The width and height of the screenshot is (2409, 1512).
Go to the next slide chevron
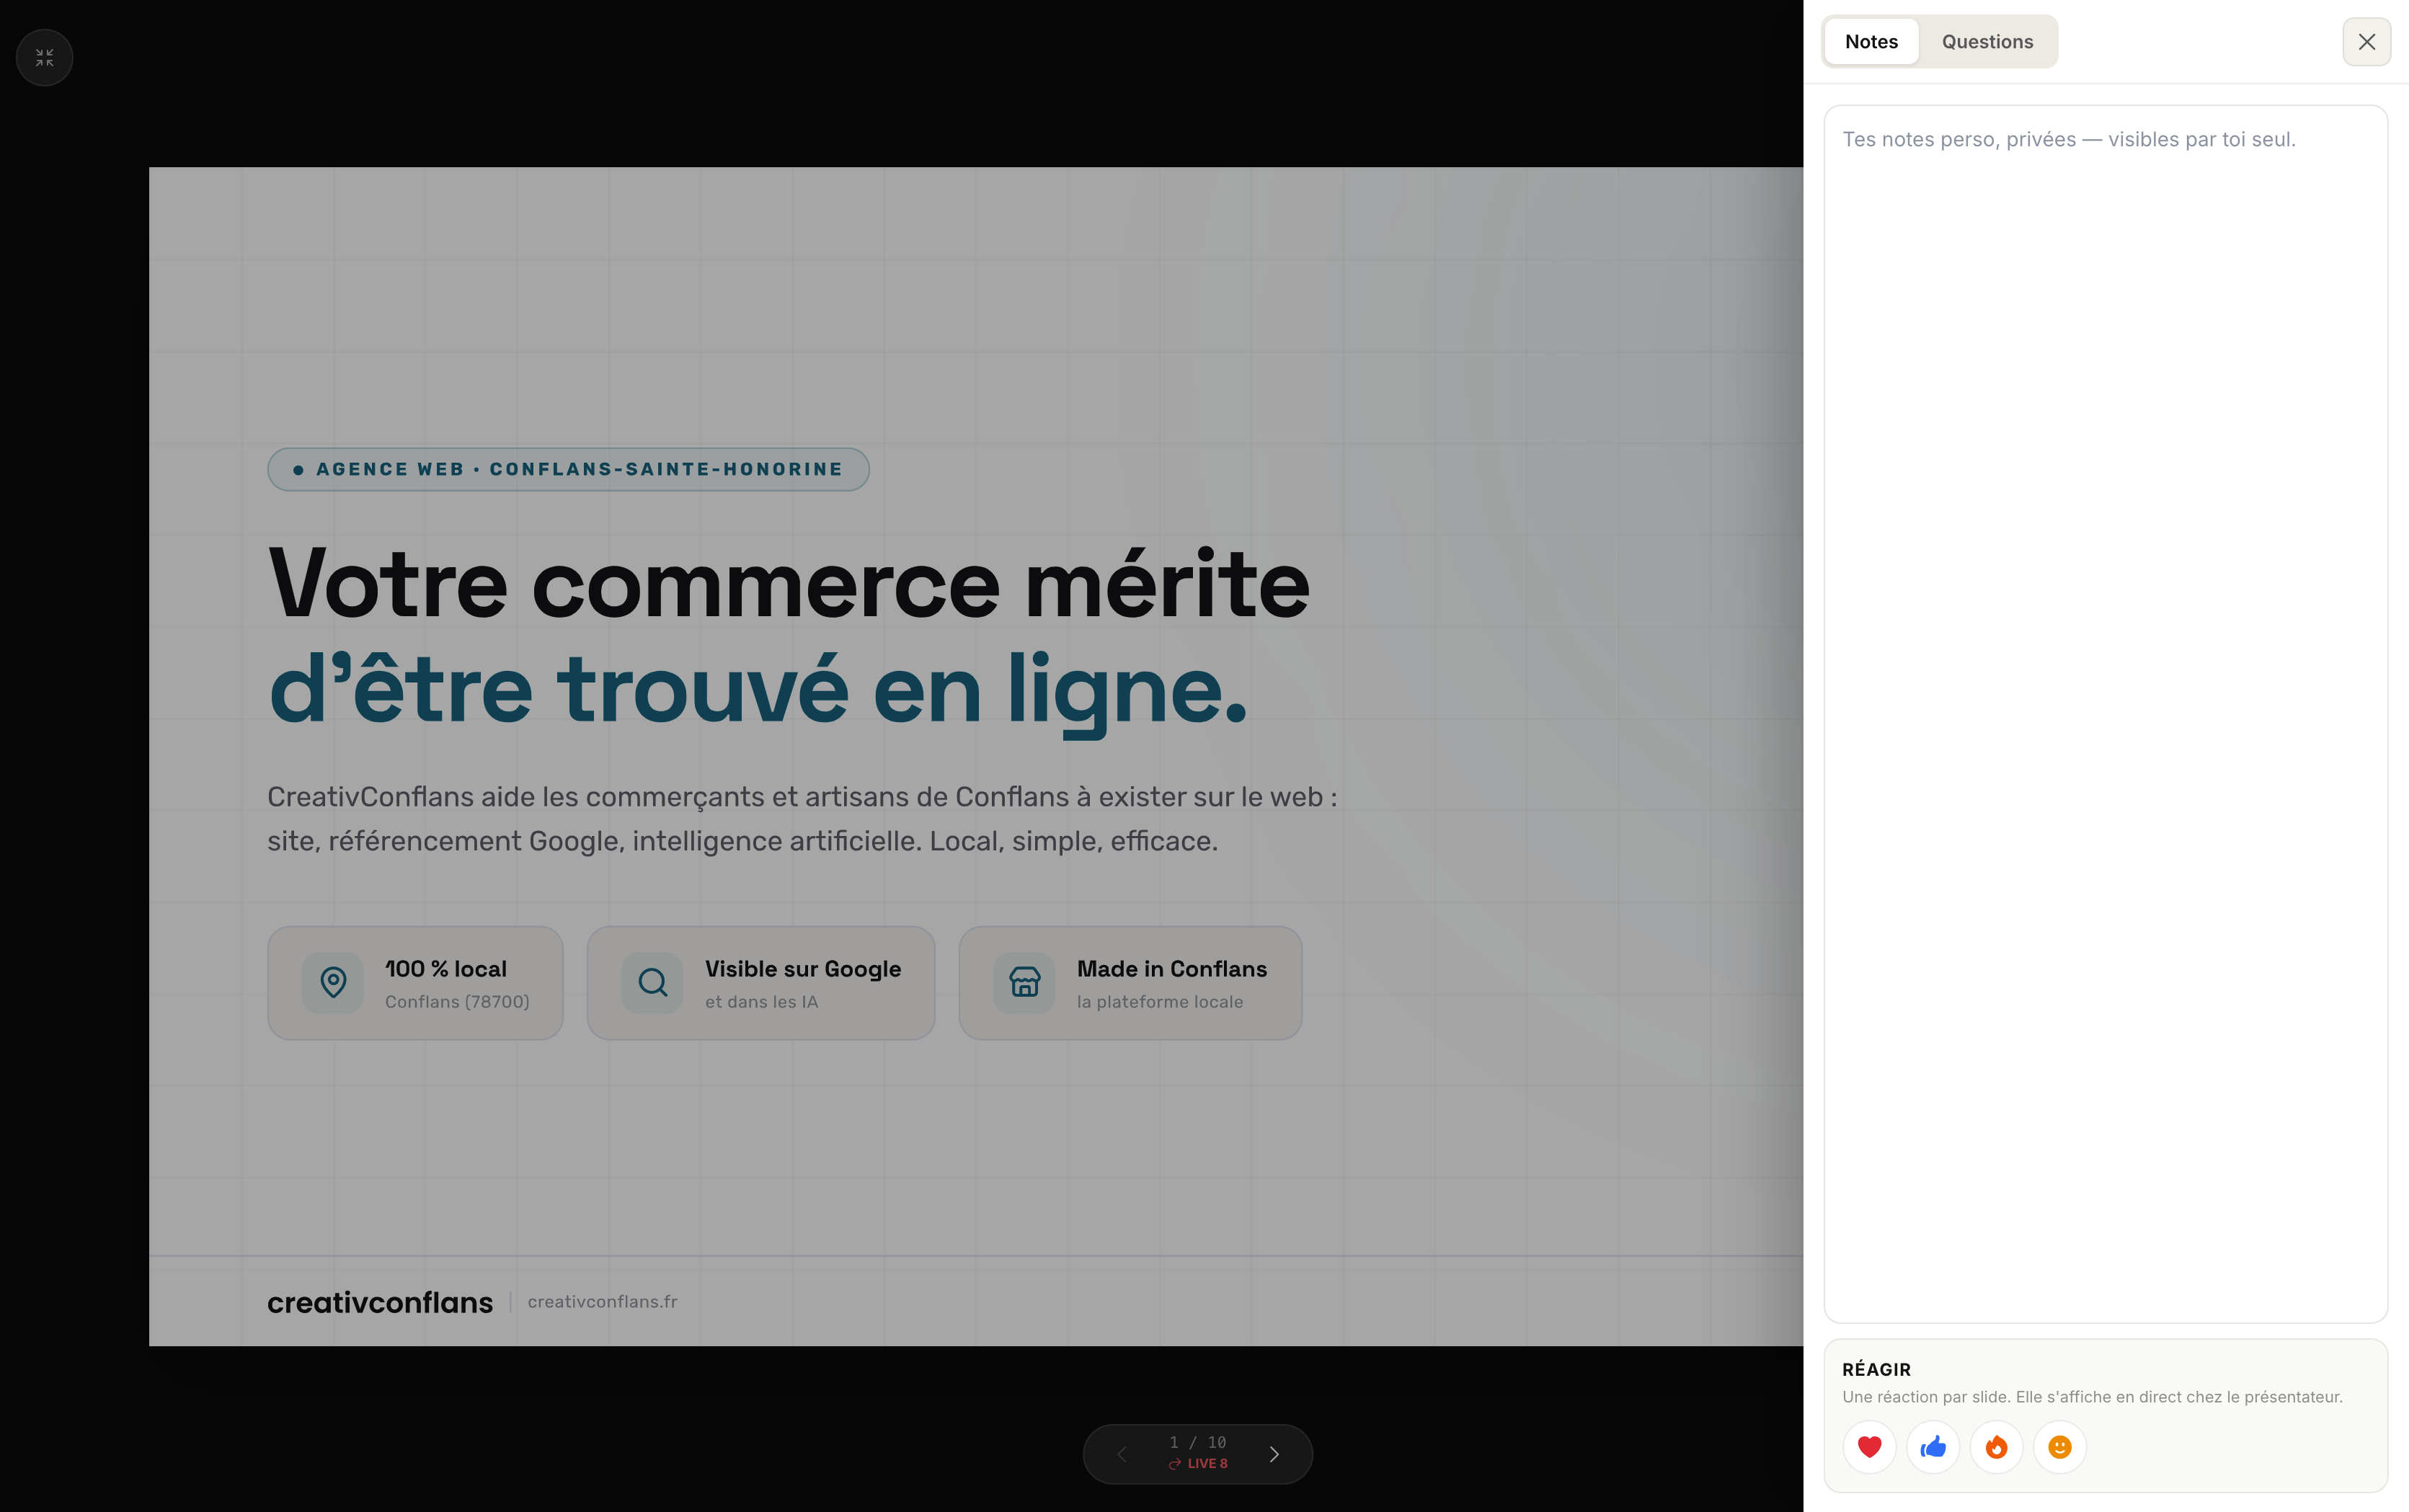(1274, 1454)
